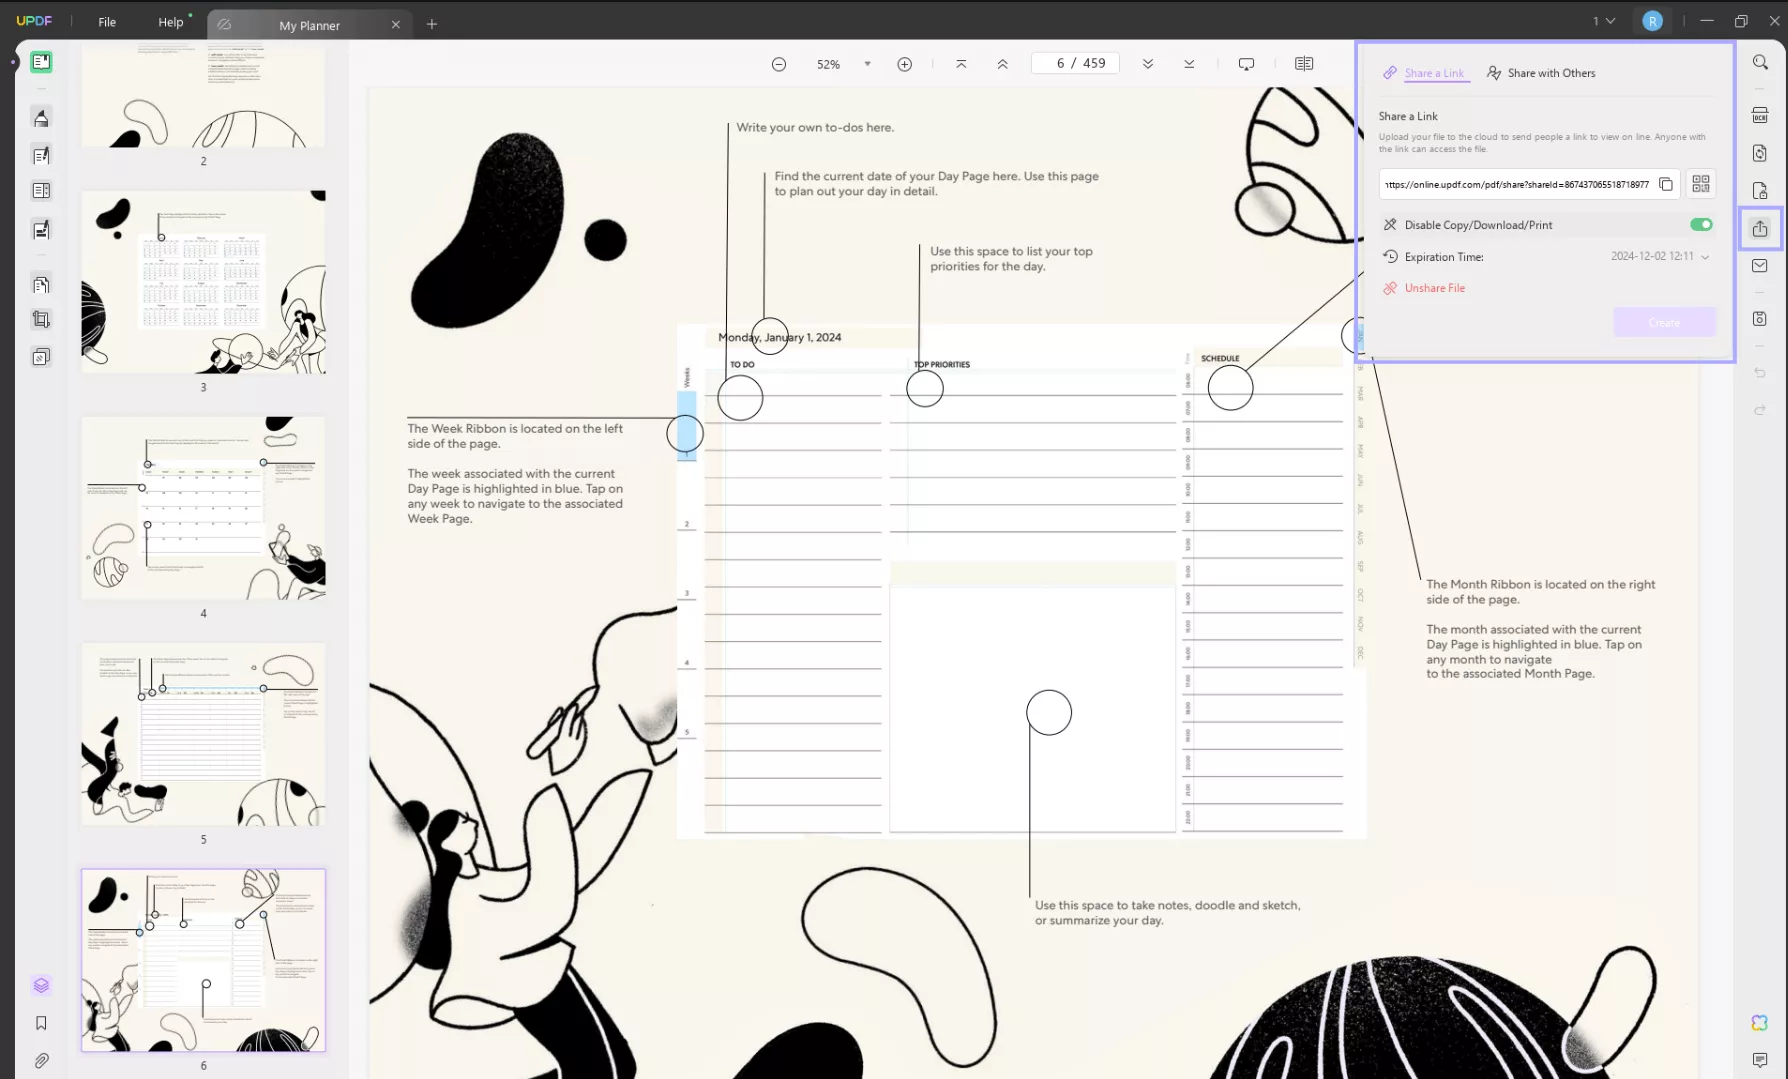
Task: Open the Fill and Sign tool
Action: click(41, 229)
